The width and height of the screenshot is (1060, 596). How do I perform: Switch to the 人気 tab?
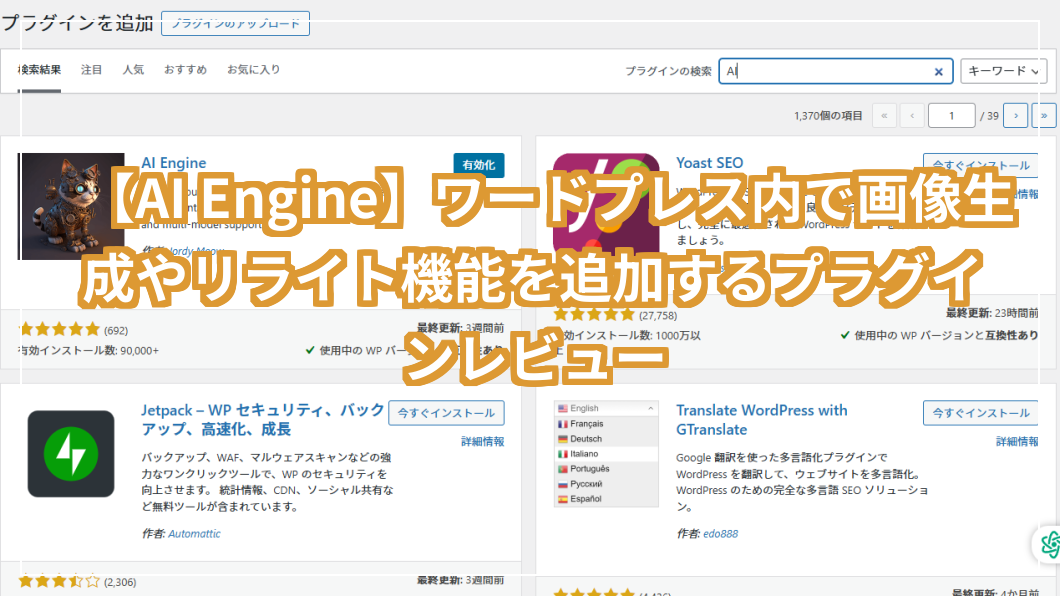tap(133, 70)
